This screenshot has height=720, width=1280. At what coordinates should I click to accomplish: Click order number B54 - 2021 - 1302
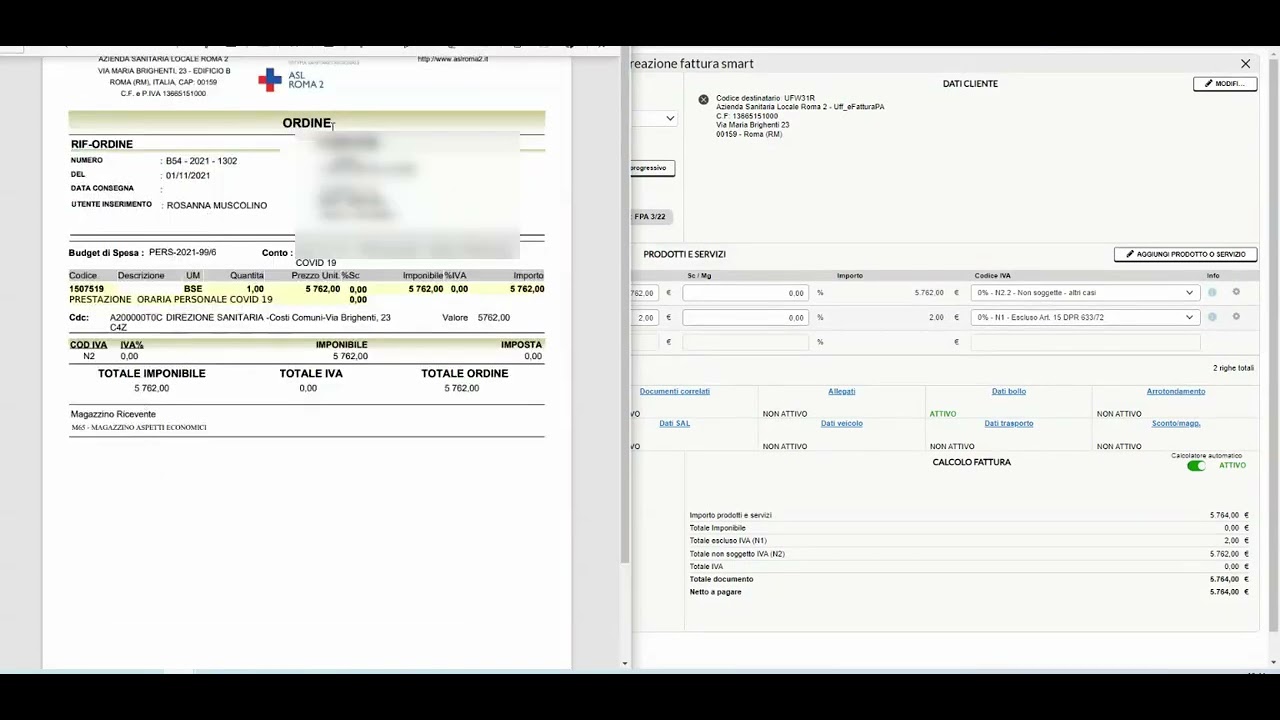tap(201, 161)
